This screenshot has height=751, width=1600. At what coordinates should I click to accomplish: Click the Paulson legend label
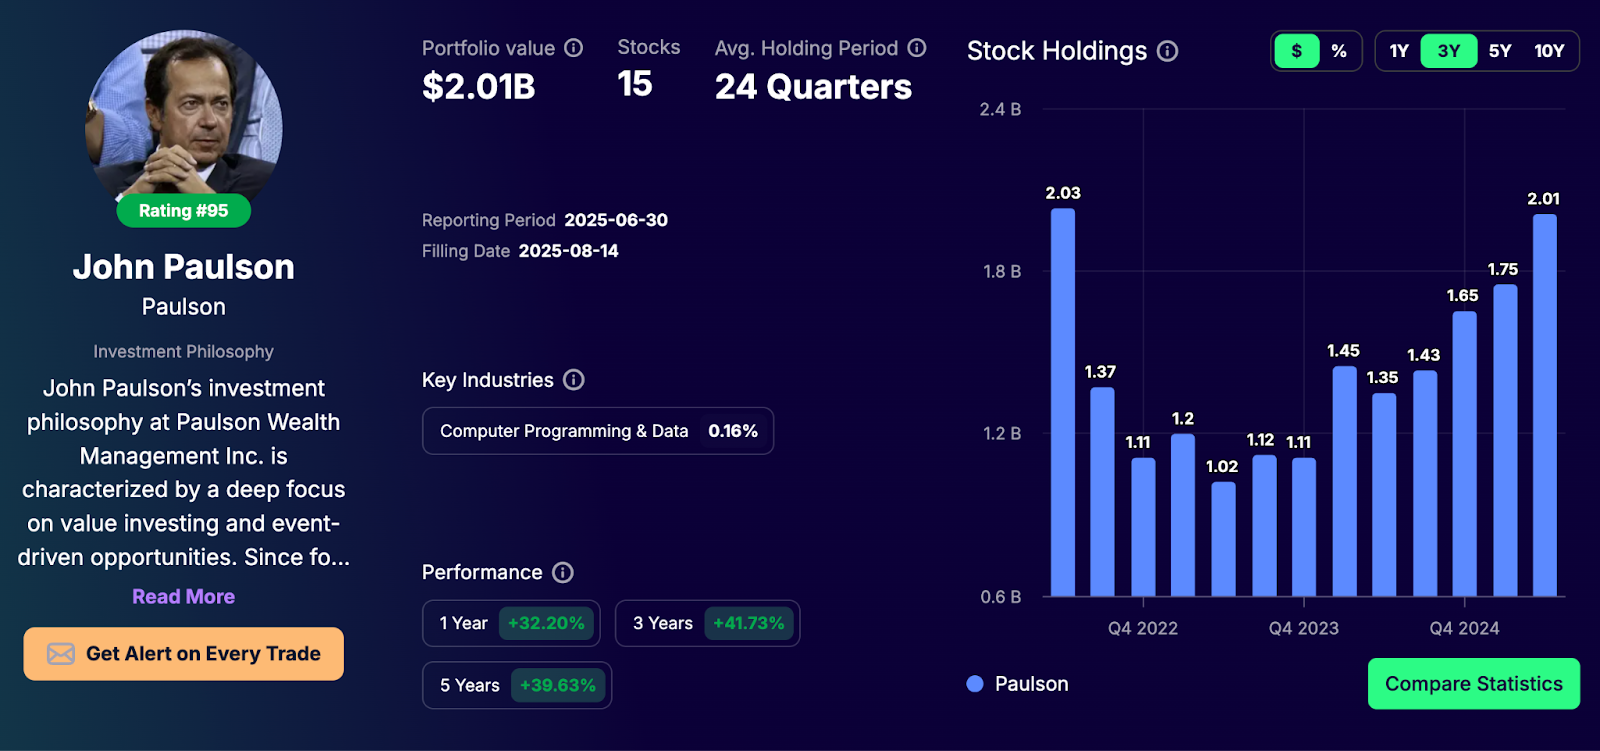pyautogui.click(x=1032, y=684)
